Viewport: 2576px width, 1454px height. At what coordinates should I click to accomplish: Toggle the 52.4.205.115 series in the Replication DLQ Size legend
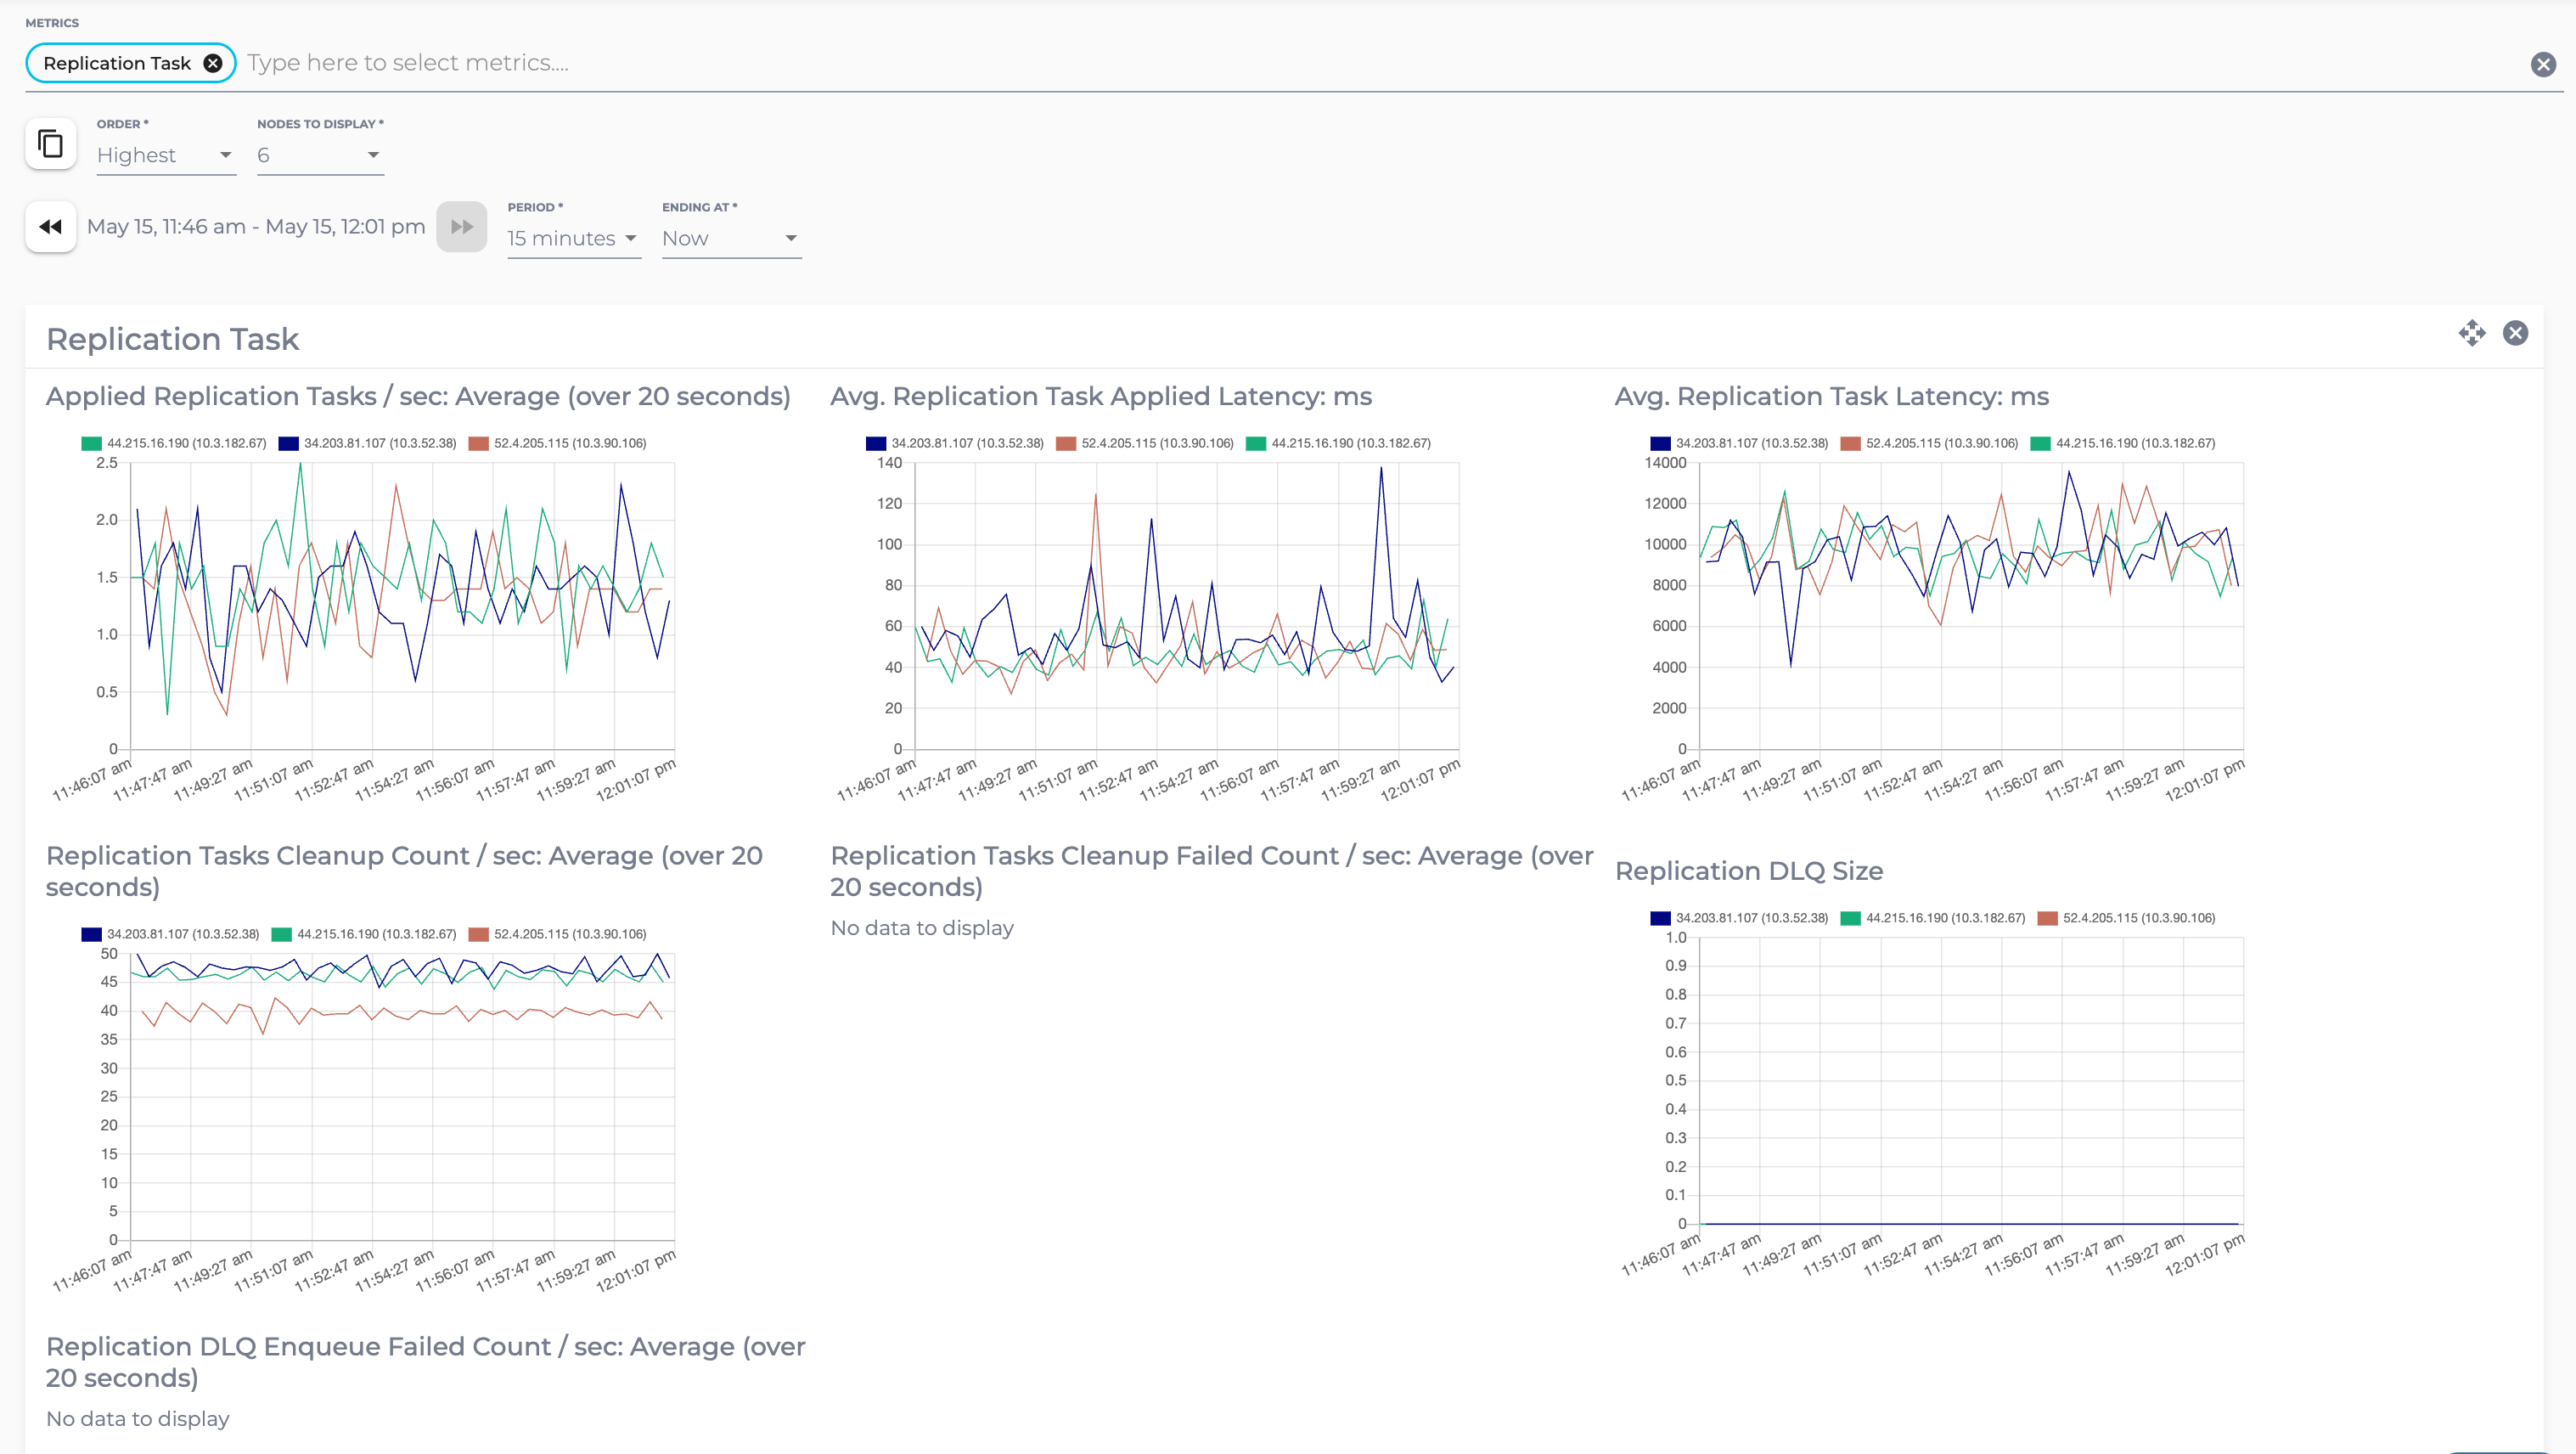(2138, 918)
